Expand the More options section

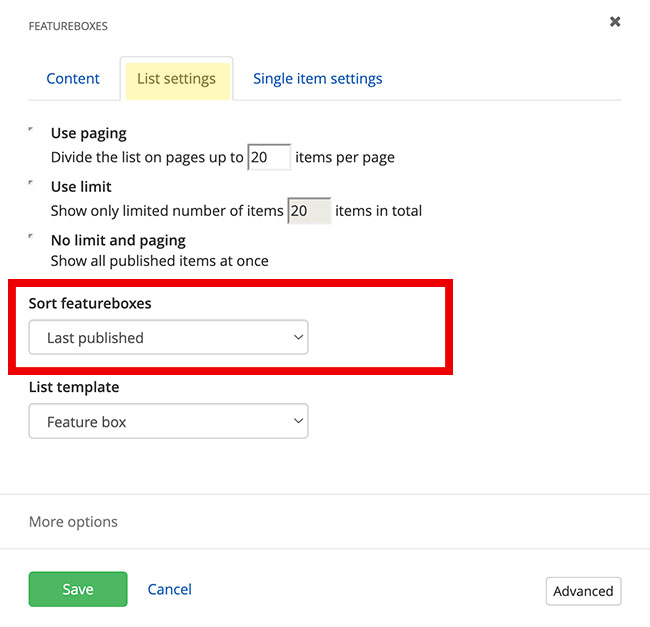pos(73,521)
